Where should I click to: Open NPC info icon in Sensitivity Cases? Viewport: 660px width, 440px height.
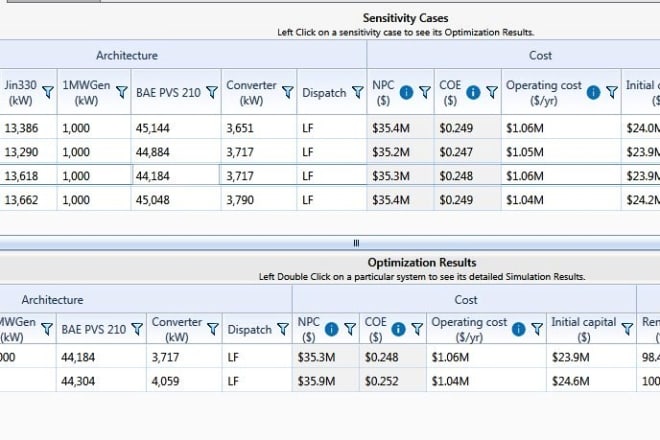(x=406, y=92)
